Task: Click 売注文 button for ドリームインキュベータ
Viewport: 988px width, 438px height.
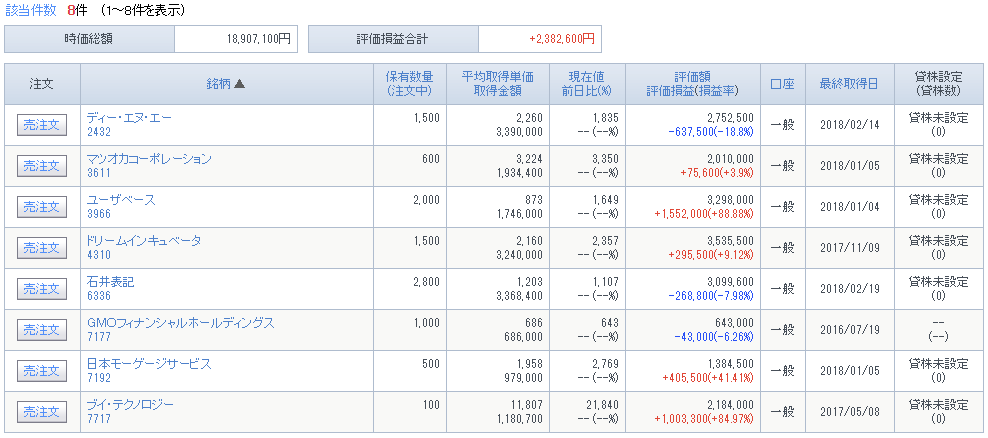Action: (x=42, y=248)
